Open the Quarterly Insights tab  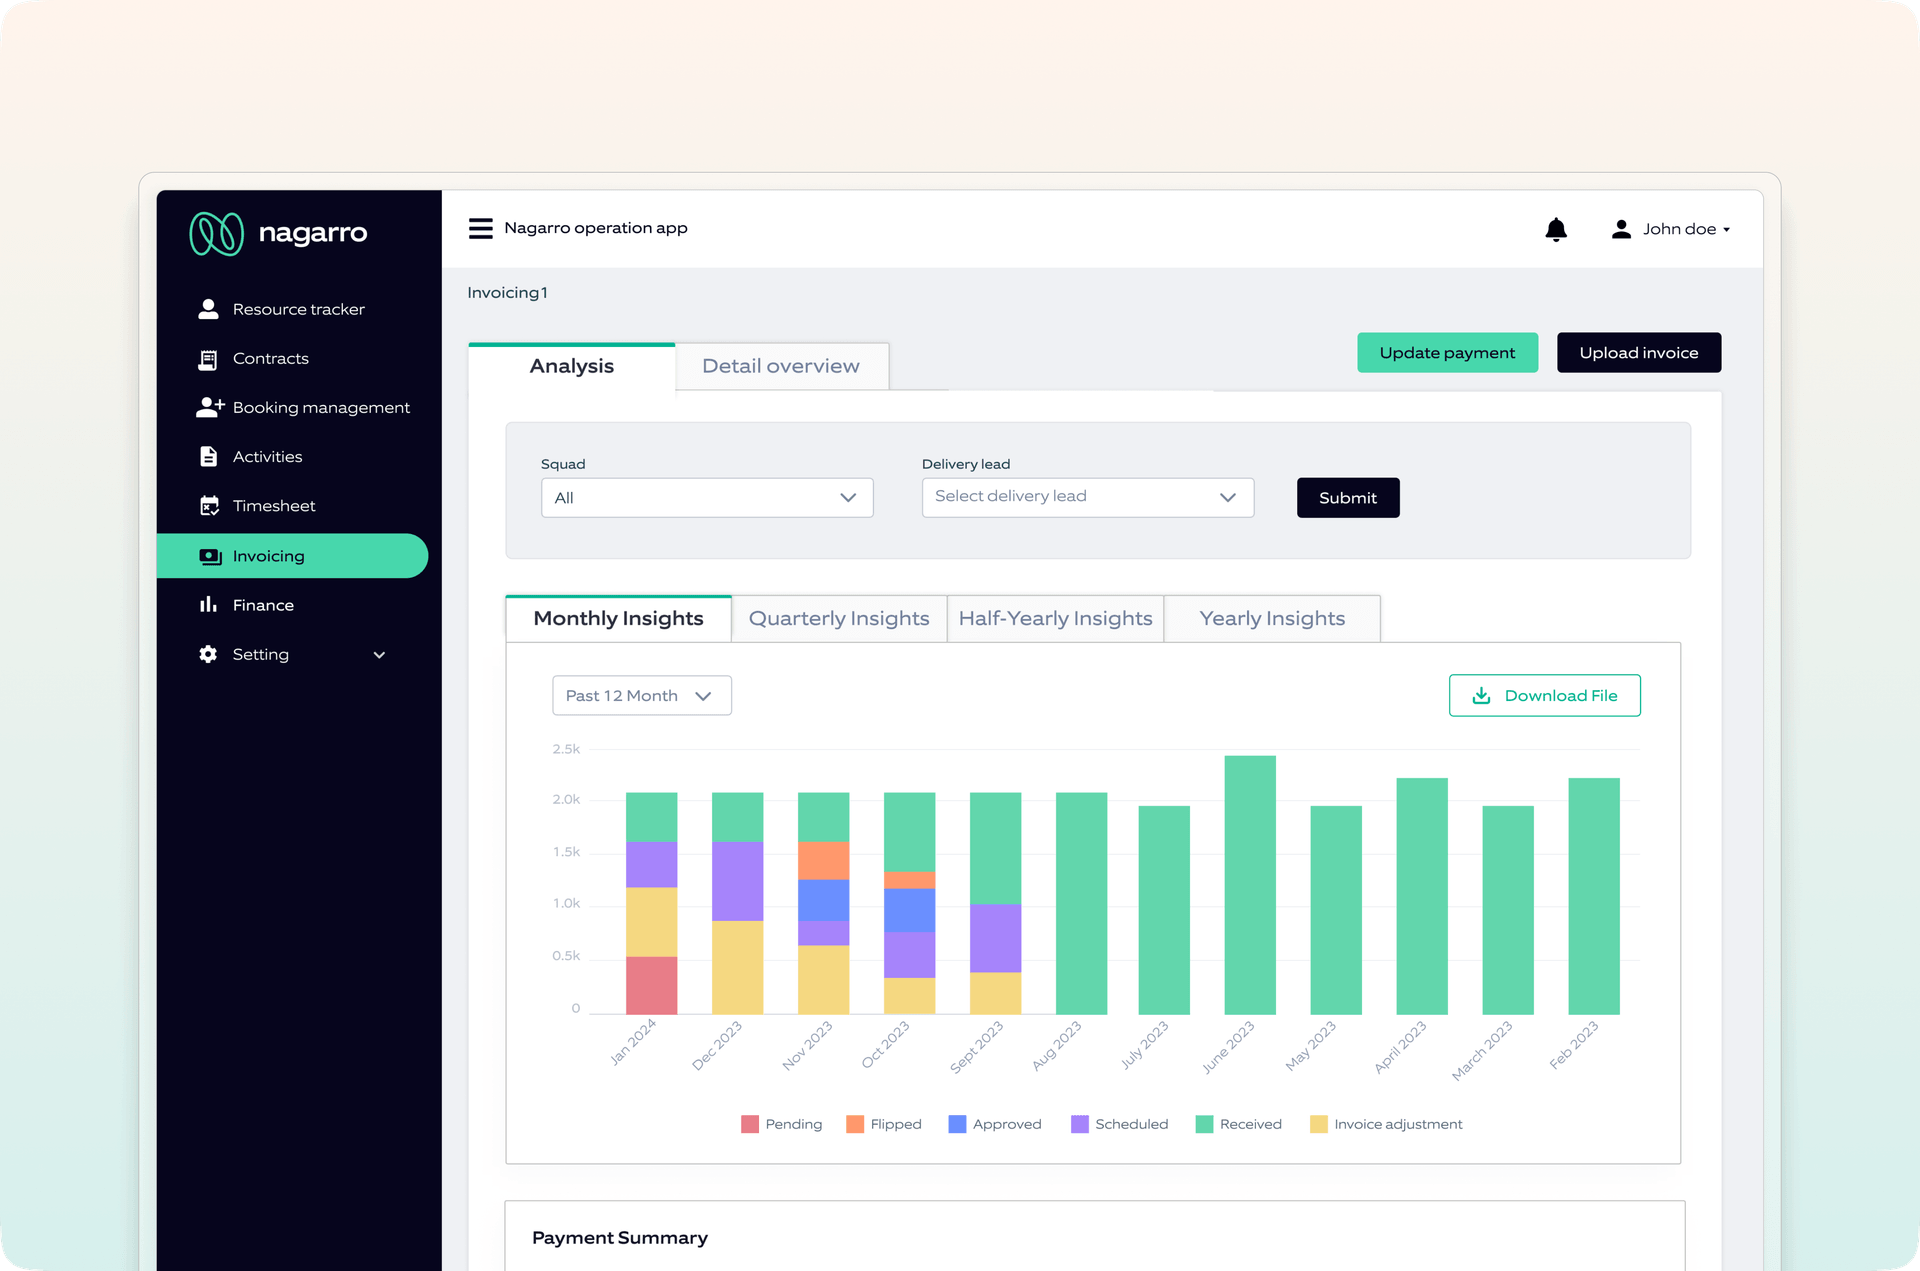(839, 618)
